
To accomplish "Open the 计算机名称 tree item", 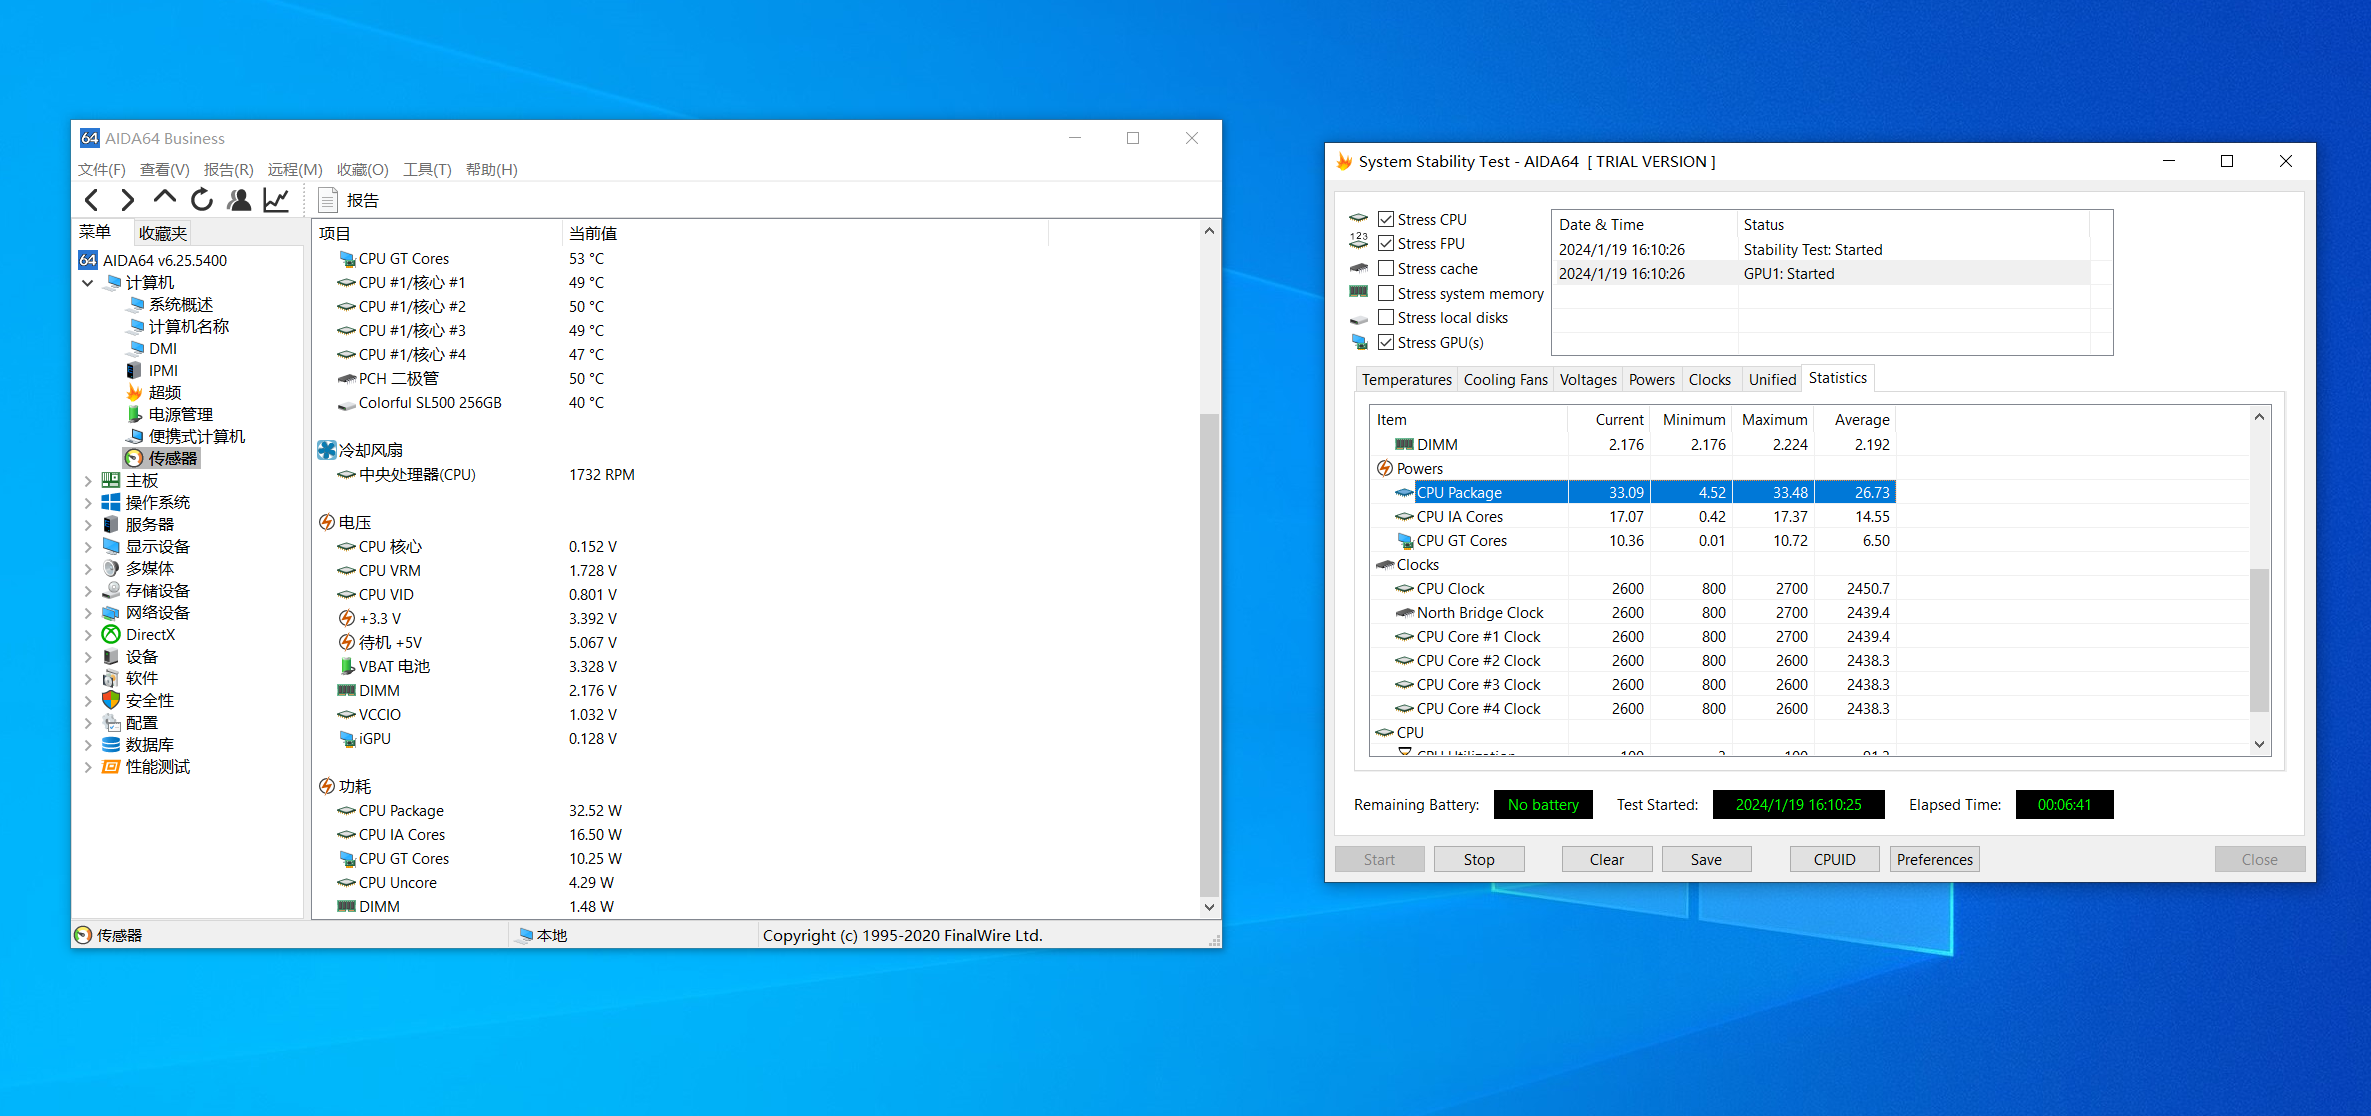I will pyautogui.click(x=177, y=327).
